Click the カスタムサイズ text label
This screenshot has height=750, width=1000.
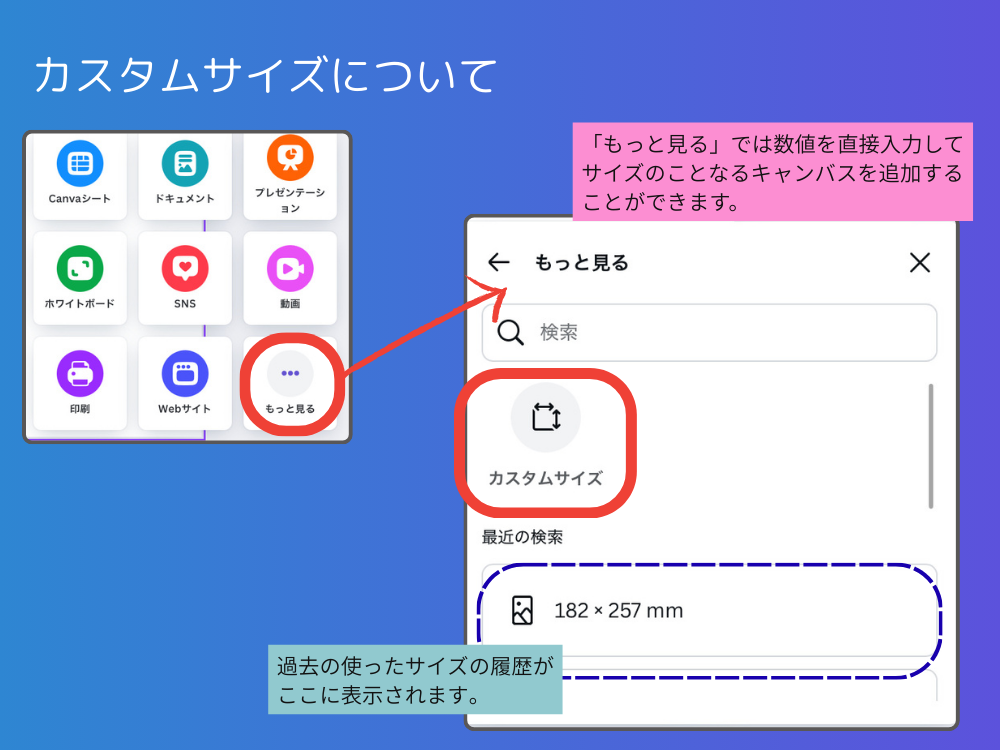coord(545,478)
